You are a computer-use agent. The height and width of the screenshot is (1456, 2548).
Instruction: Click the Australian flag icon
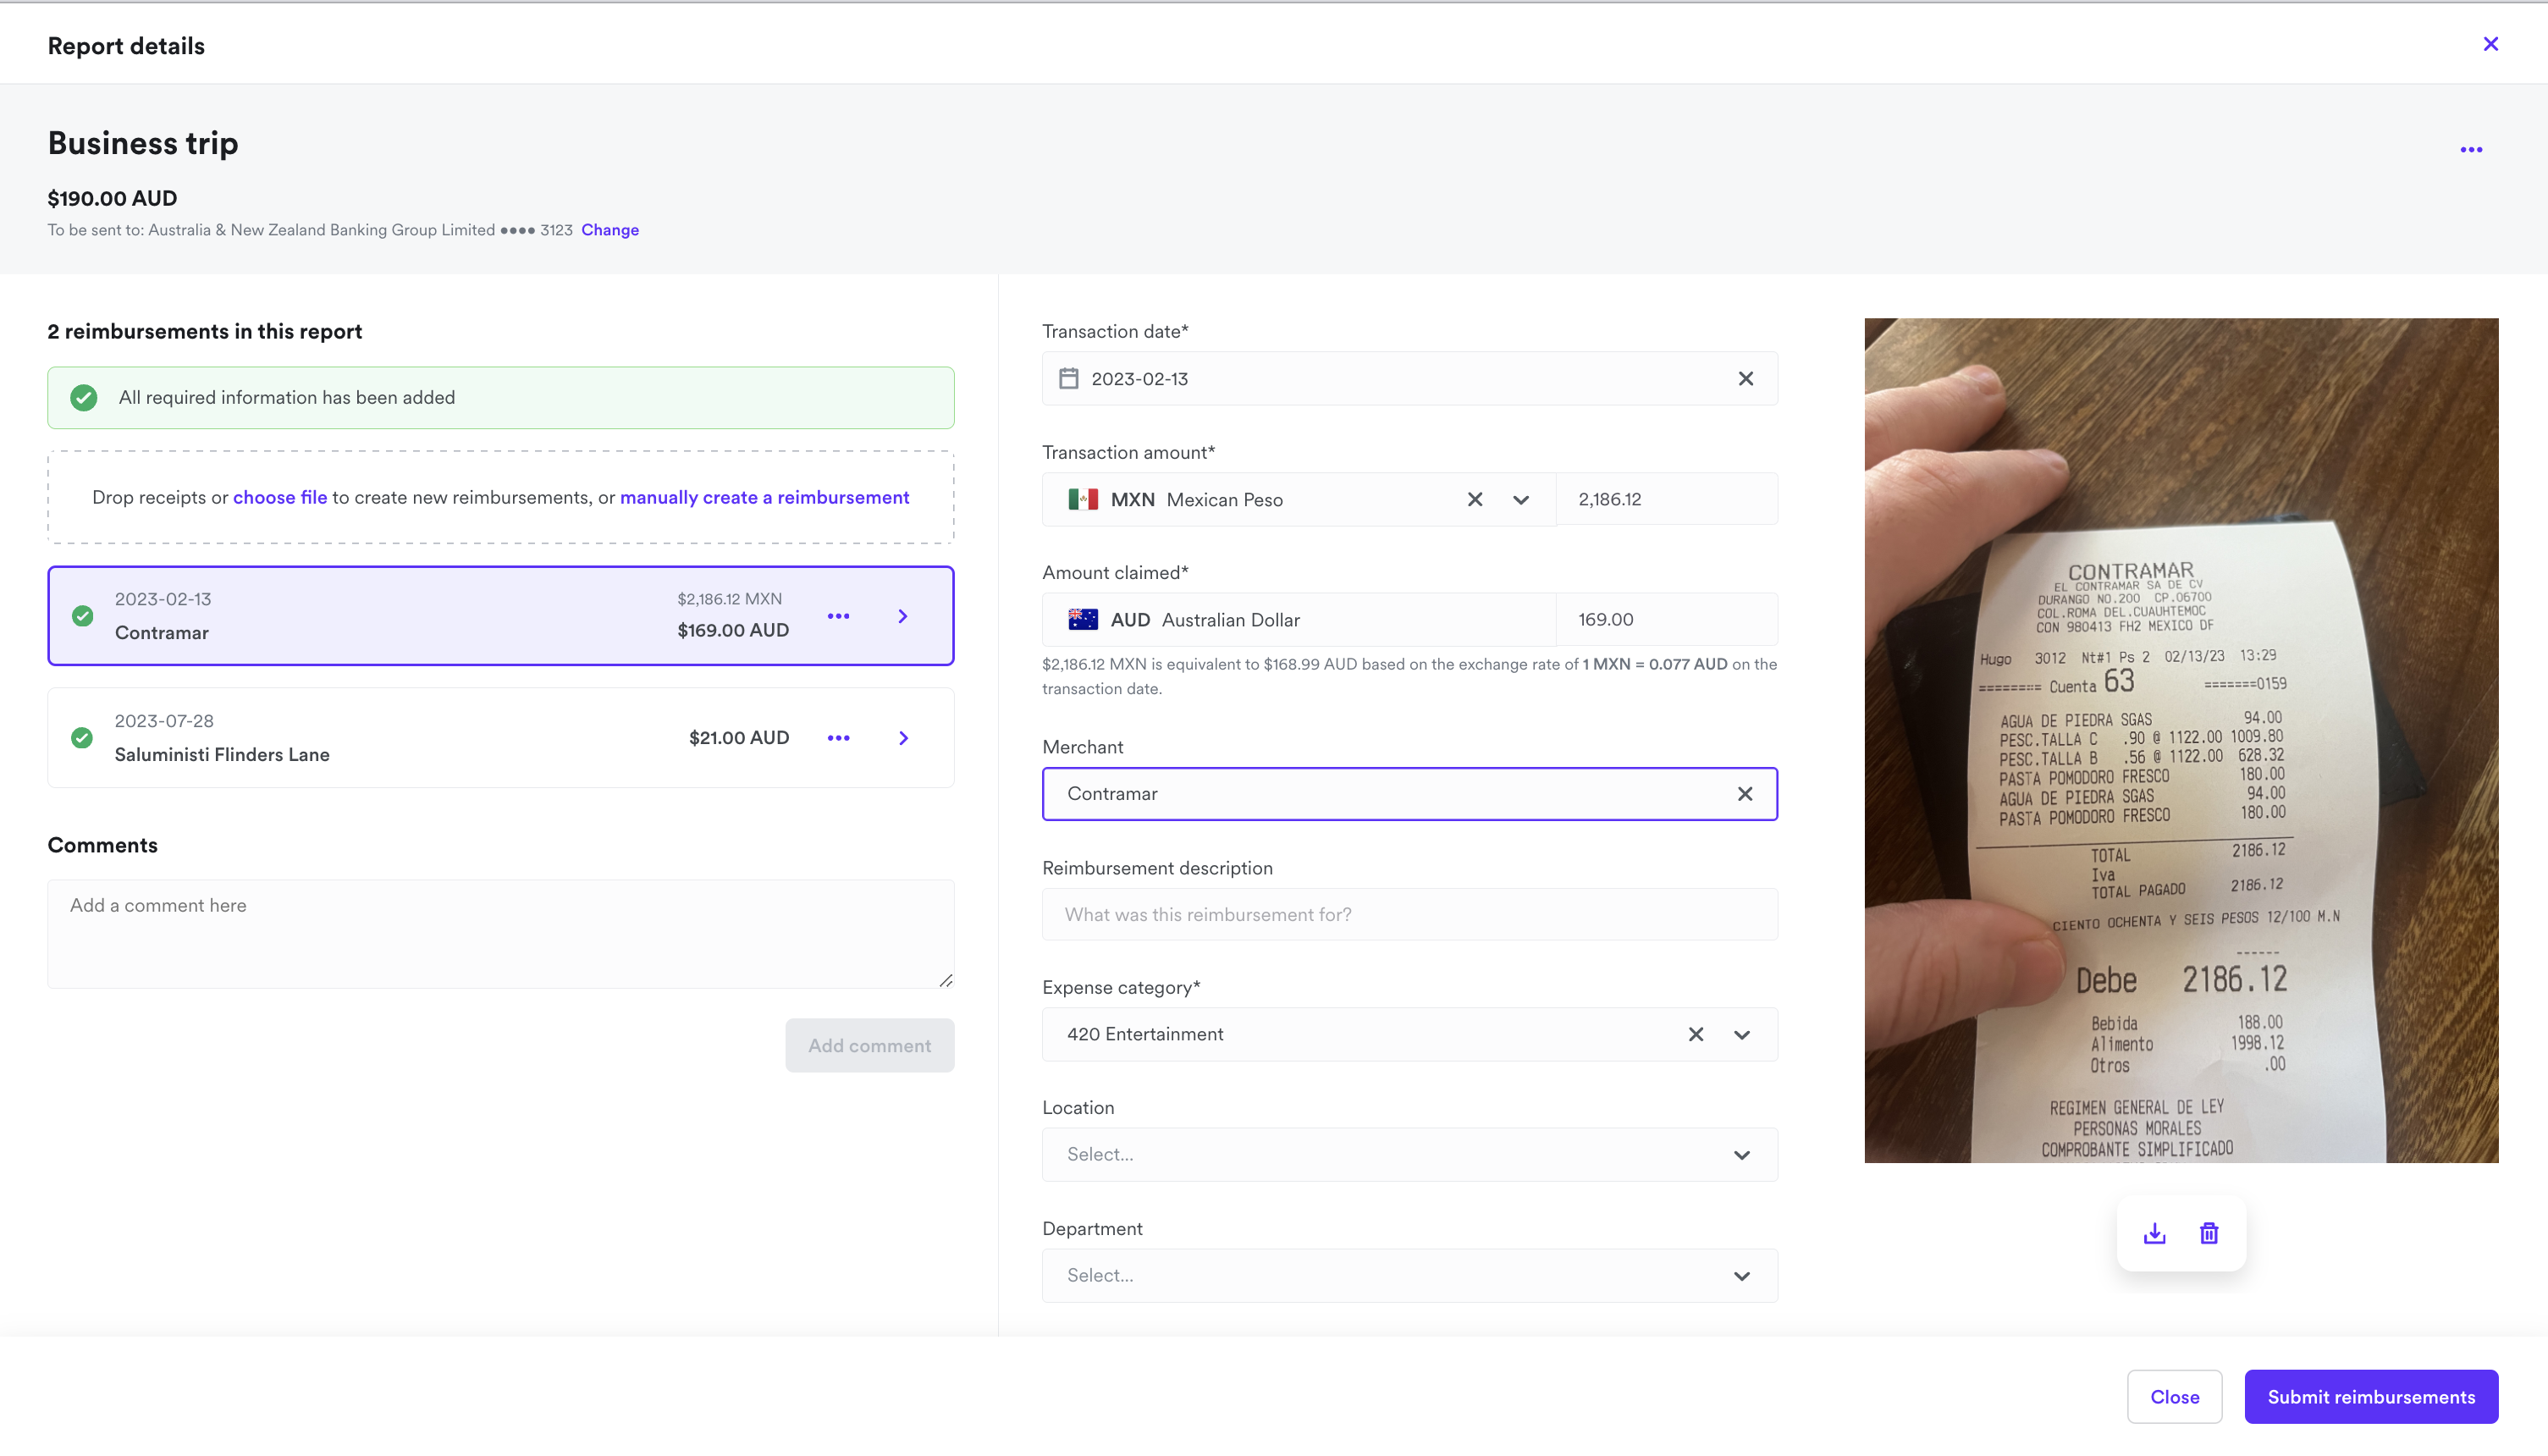point(1082,619)
